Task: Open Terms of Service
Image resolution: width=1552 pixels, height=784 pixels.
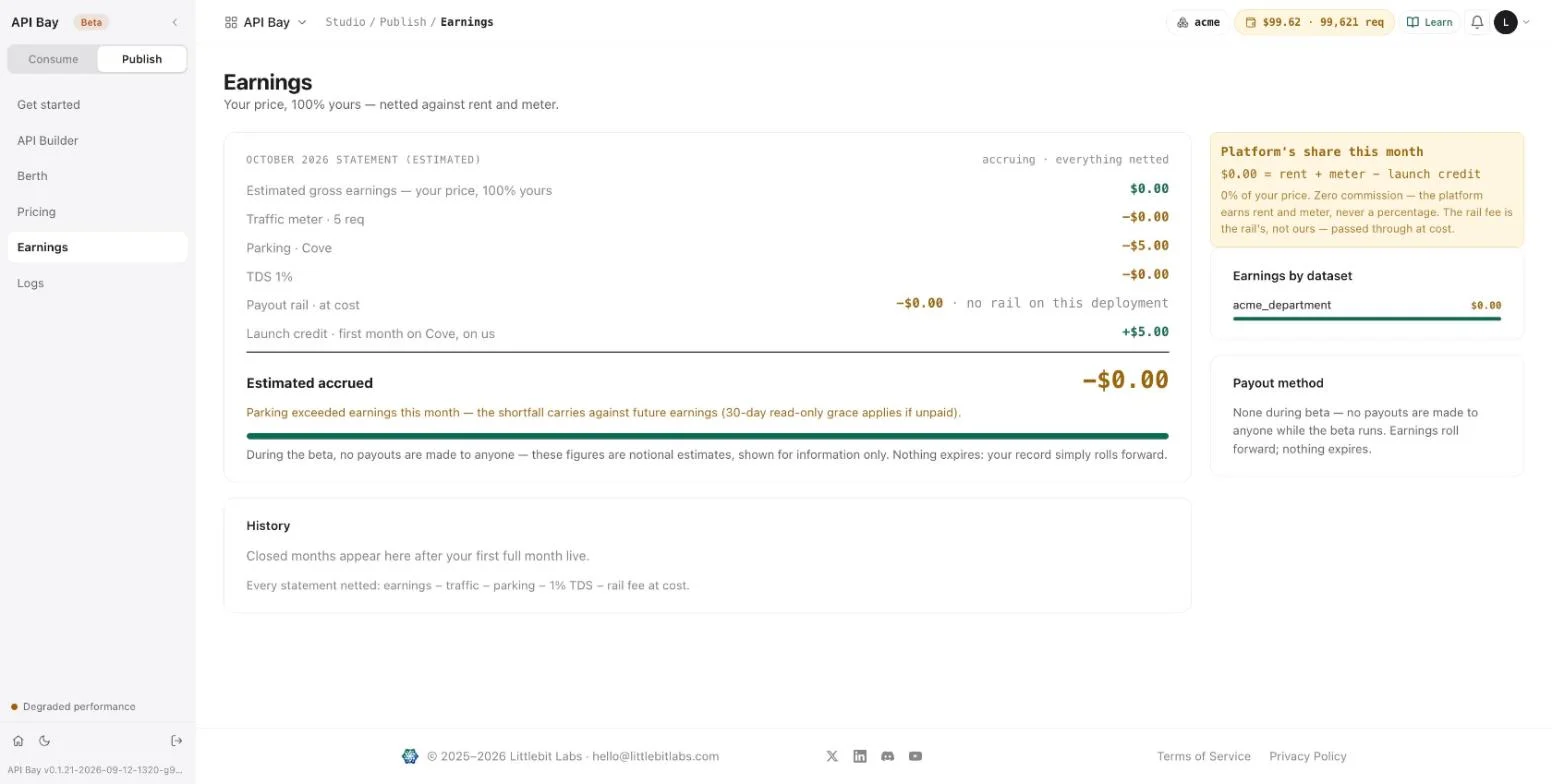Action: click(x=1204, y=756)
